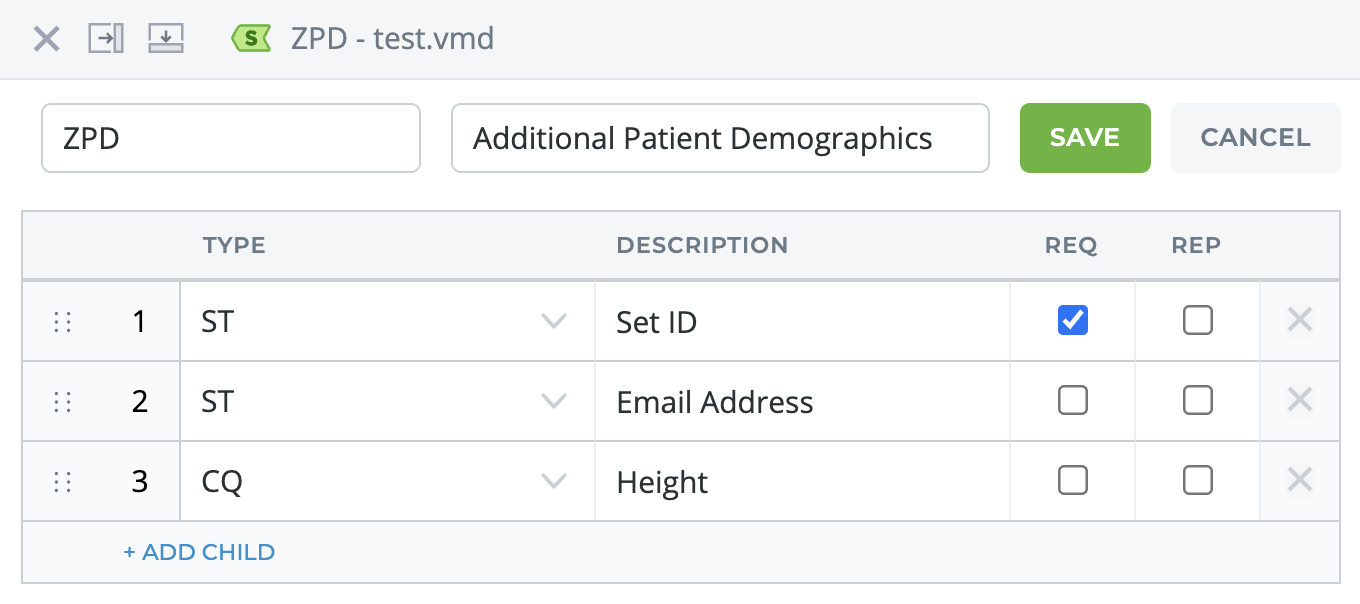Click the drag handle of row 2
The width and height of the screenshot is (1360, 604).
point(62,402)
